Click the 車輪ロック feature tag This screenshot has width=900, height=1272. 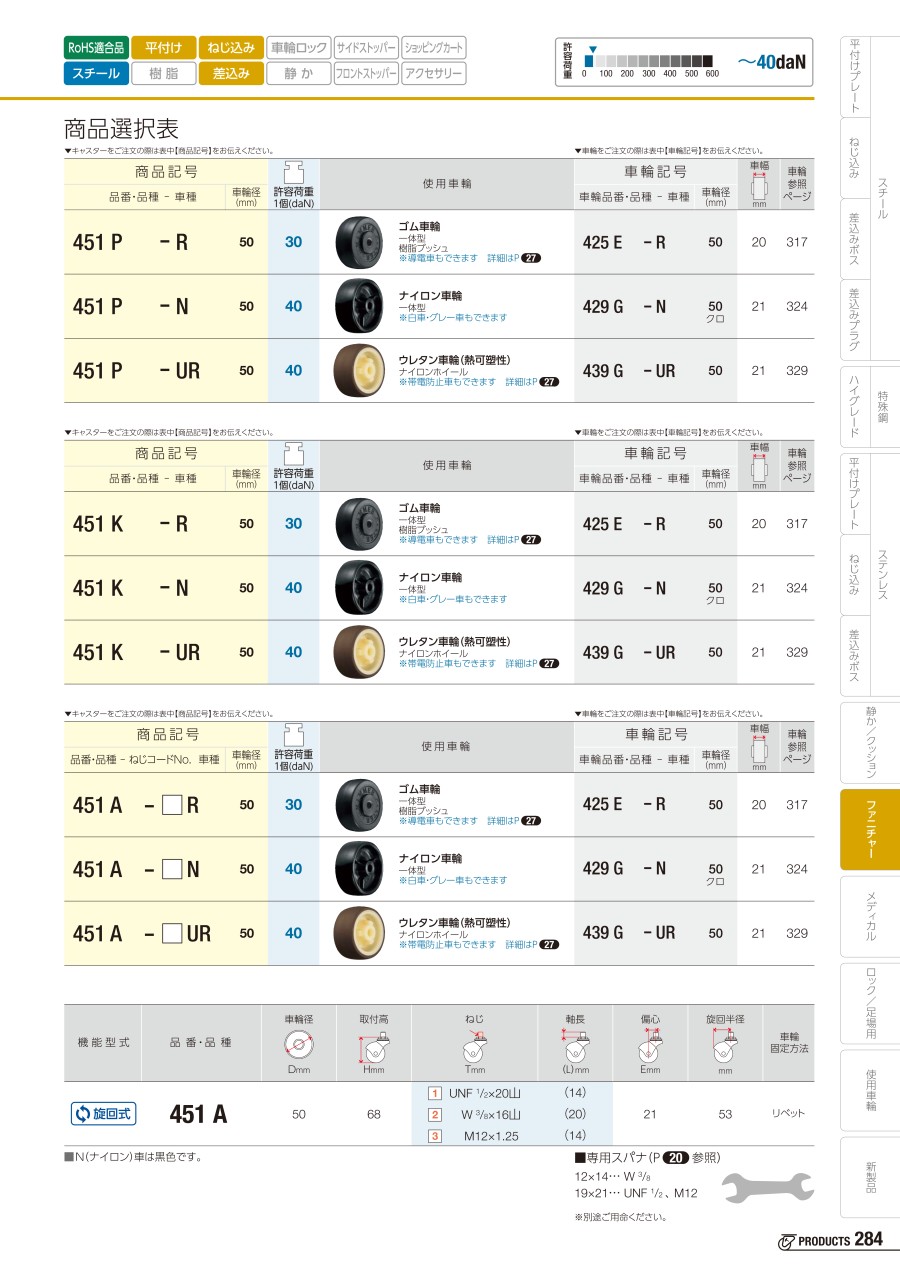[x=298, y=47]
